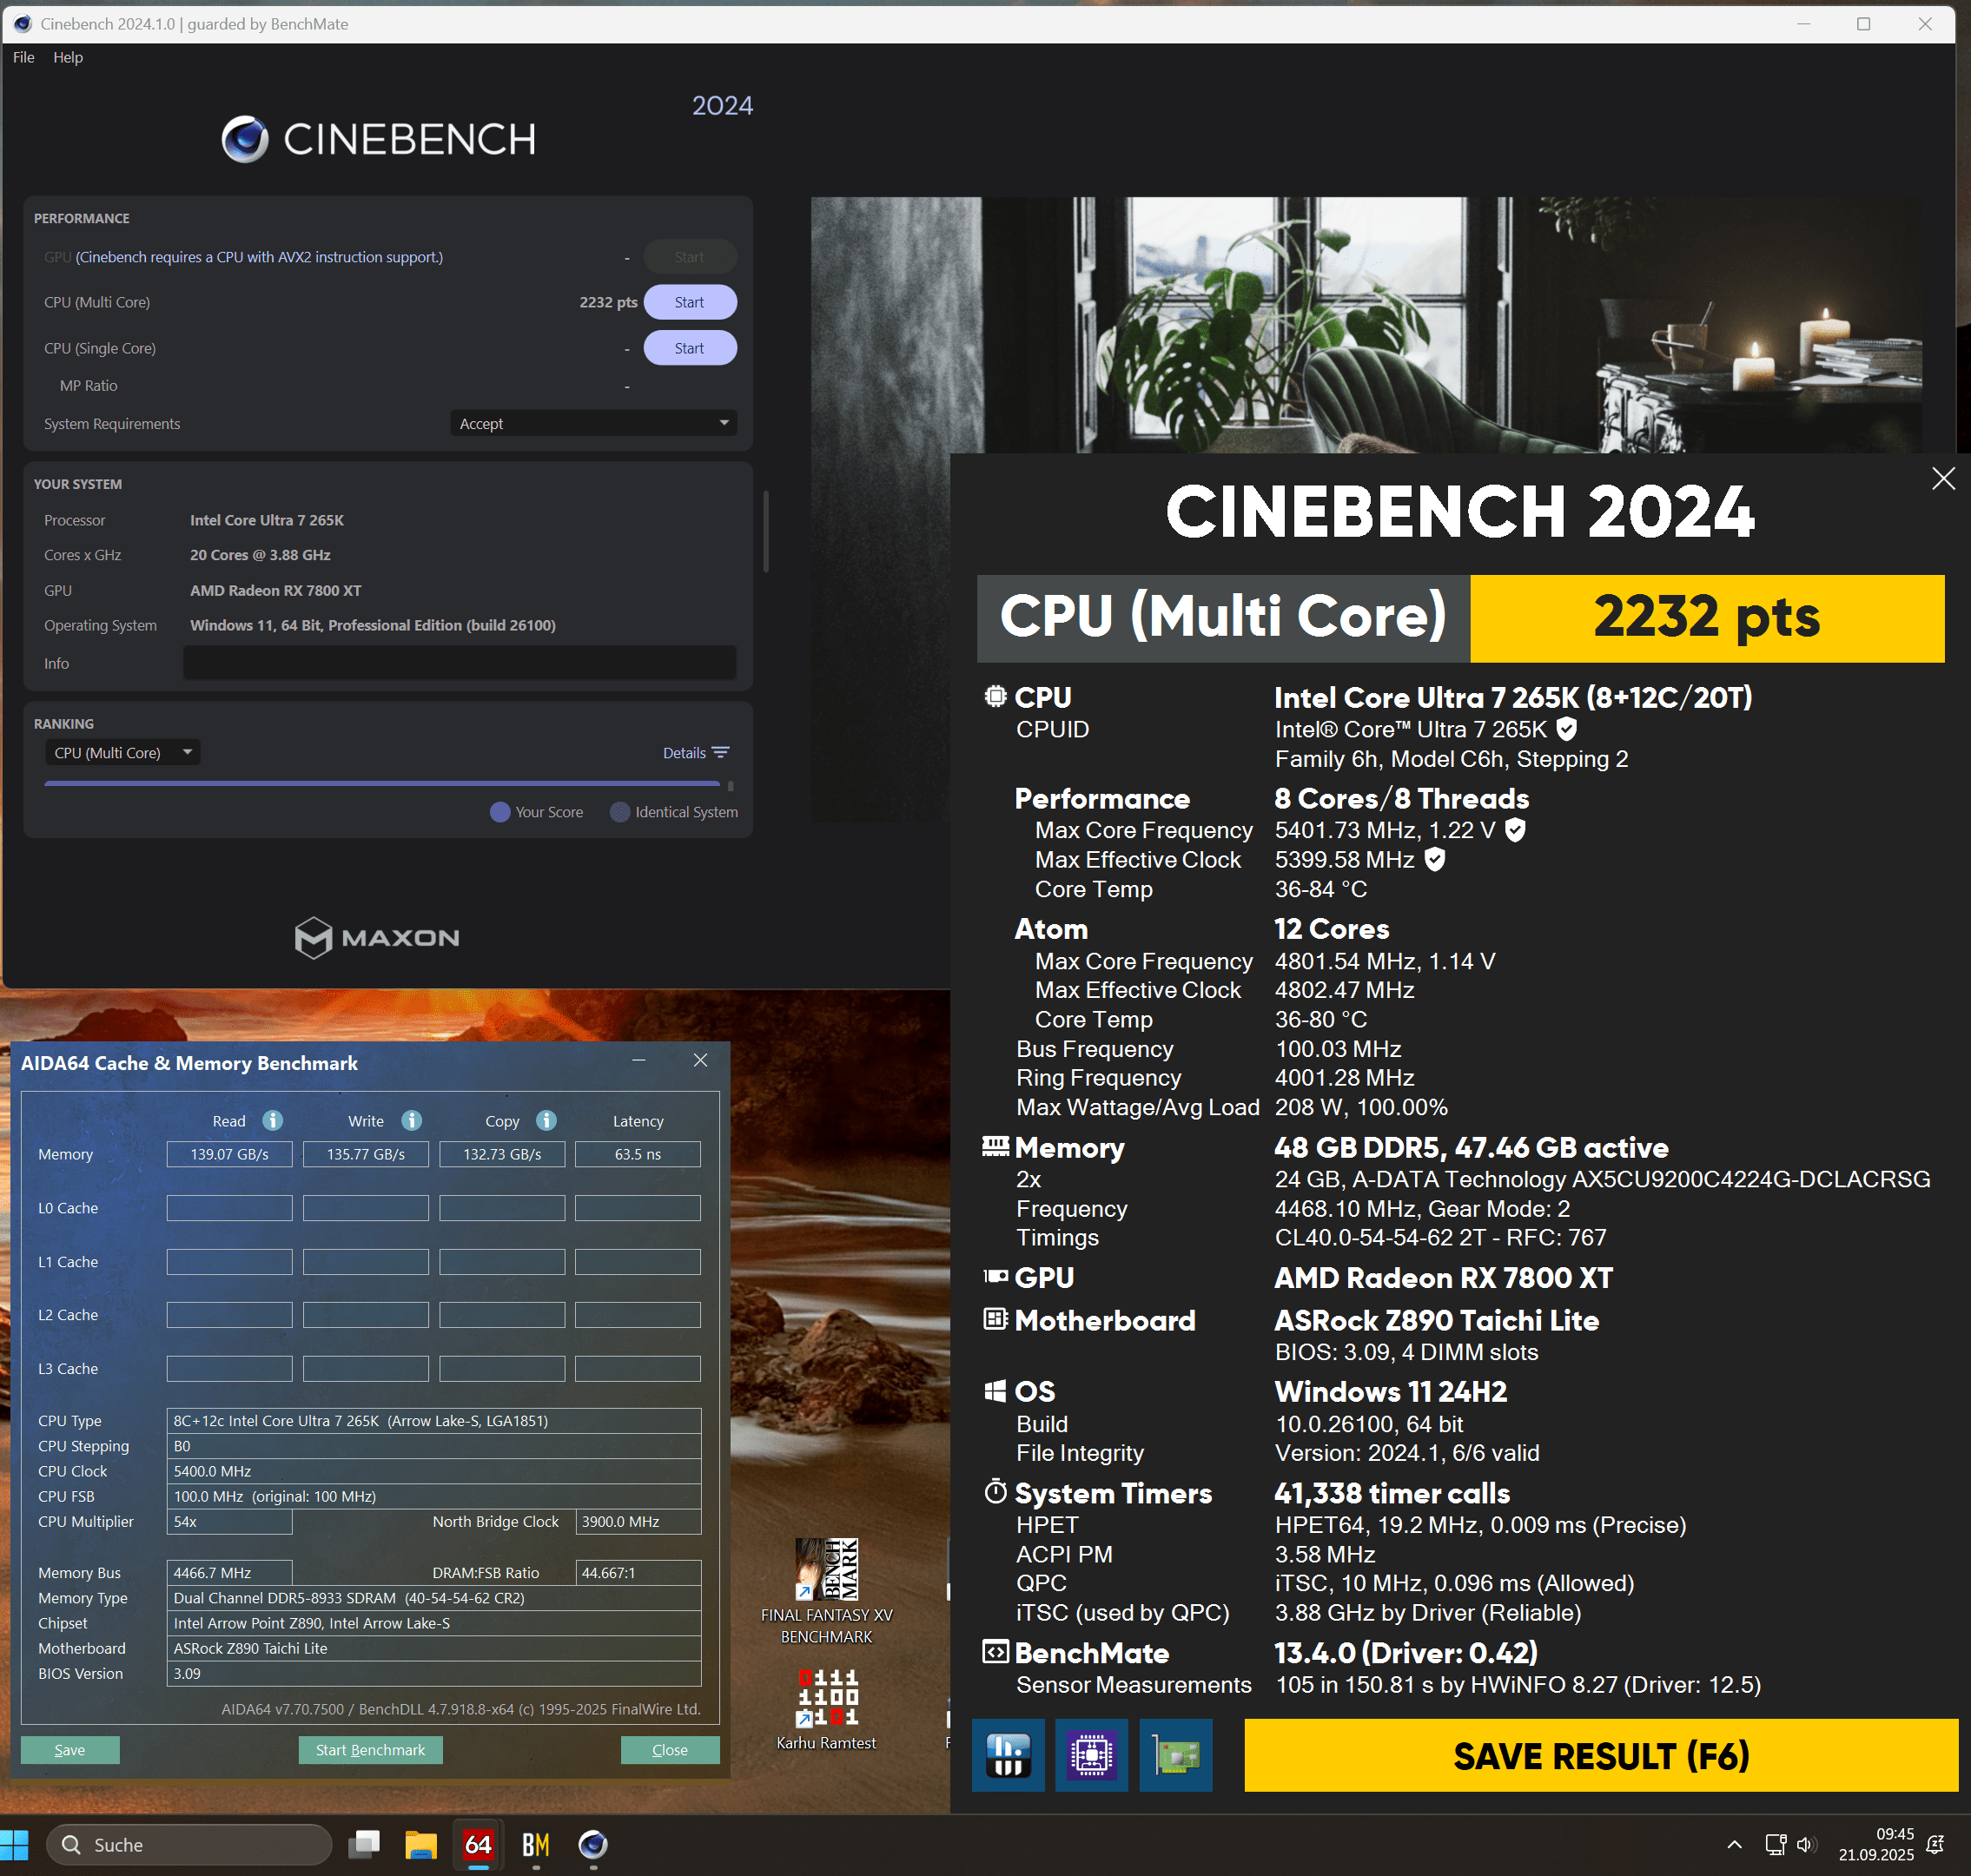Click the Copy info icon in AIDA64
The width and height of the screenshot is (1971, 1876).
click(x=546, y=1120)
